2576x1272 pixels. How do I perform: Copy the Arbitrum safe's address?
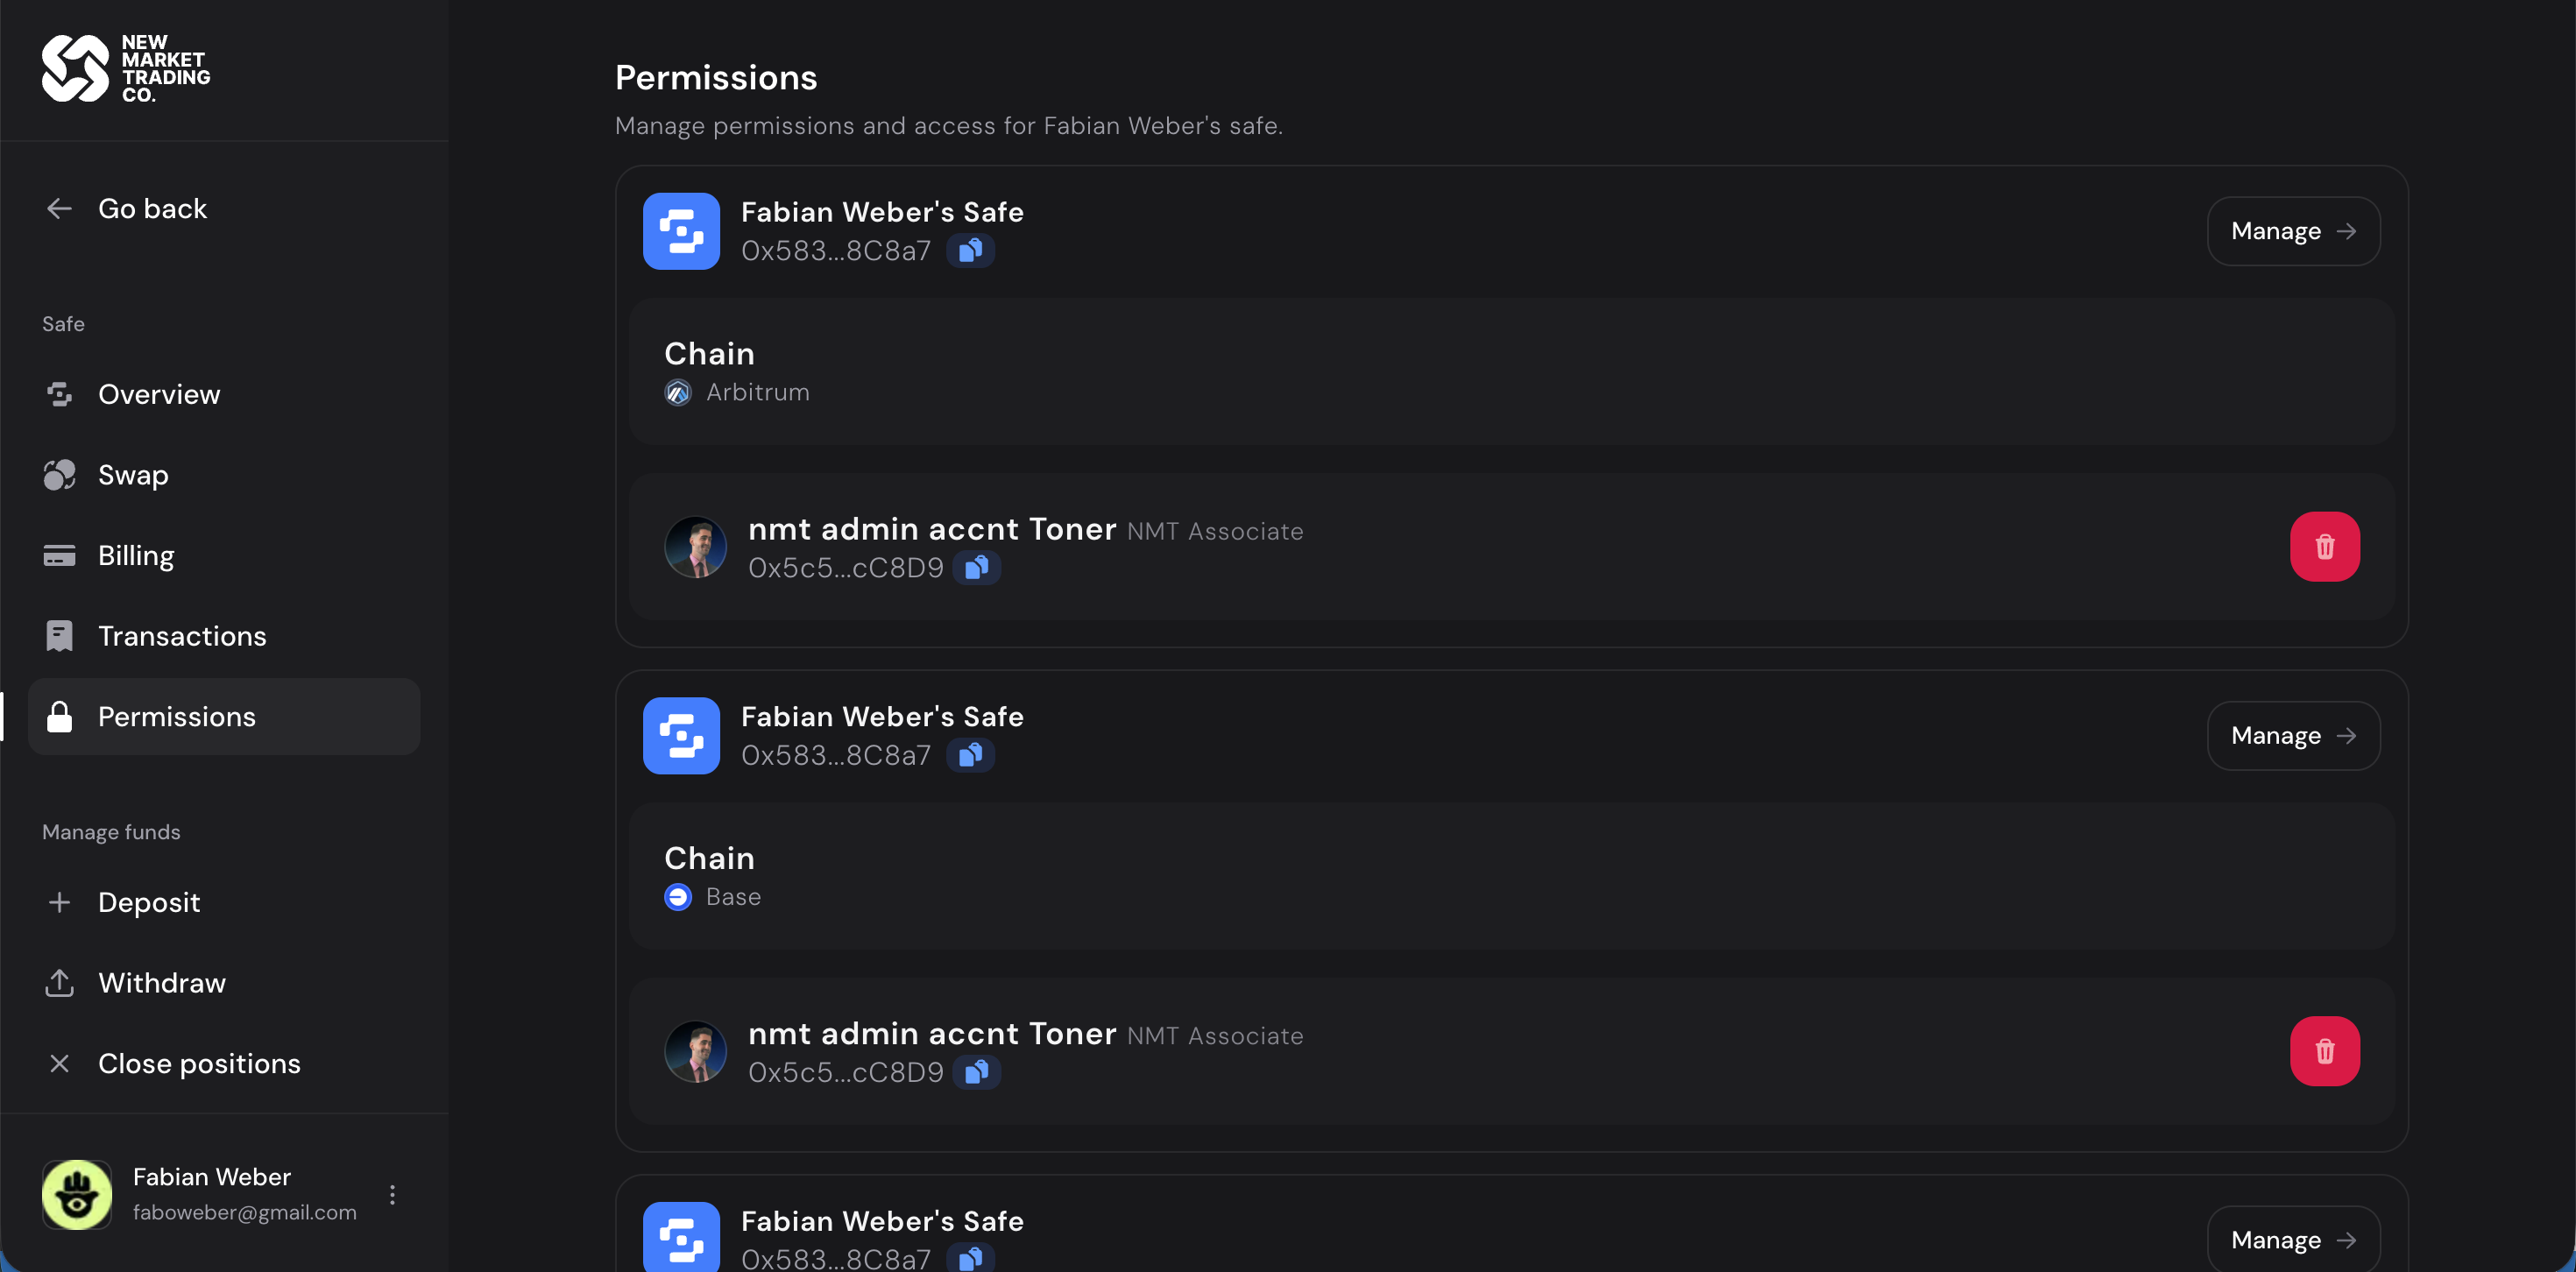[x=969, y=250]
